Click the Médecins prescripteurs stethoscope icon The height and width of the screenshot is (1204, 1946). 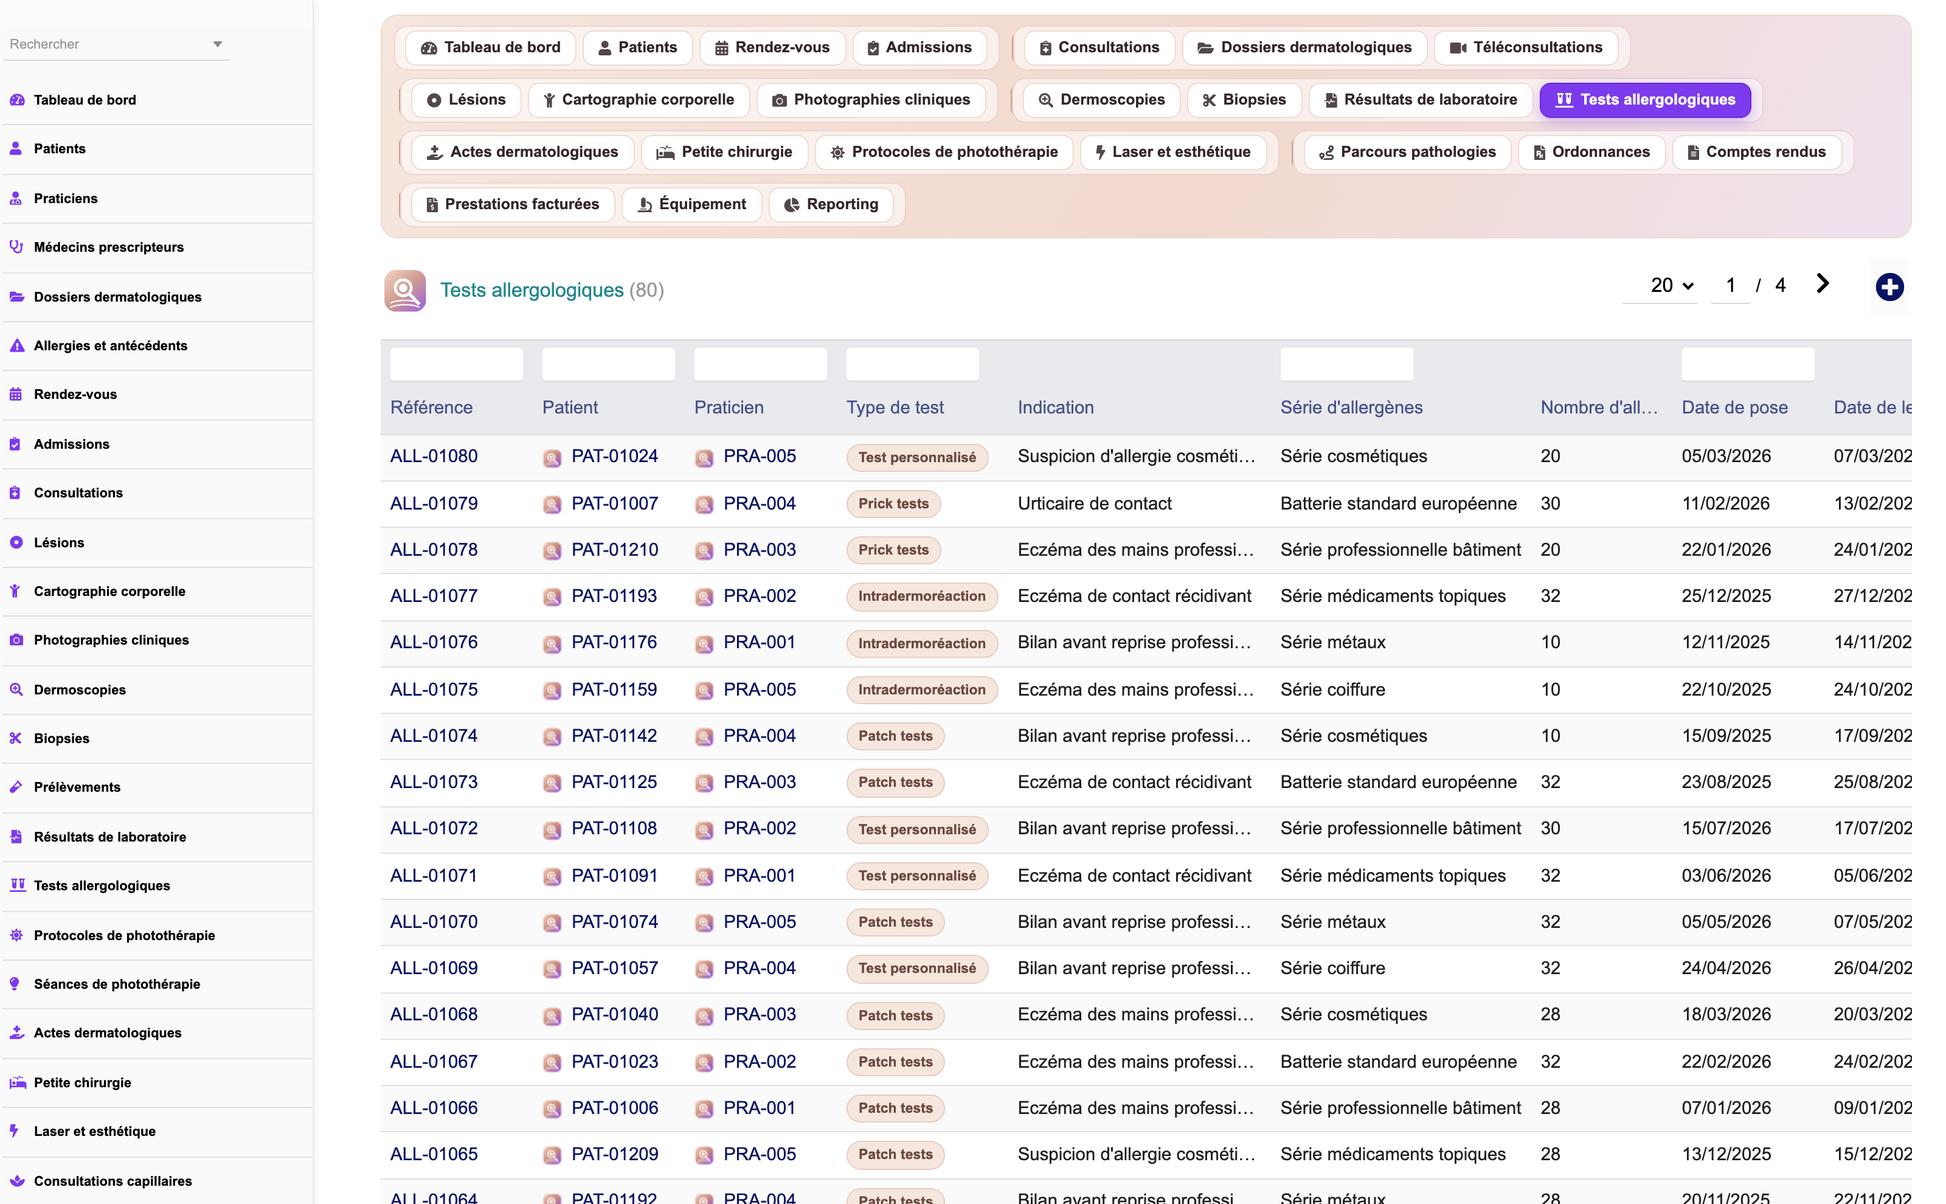pyautogui.click(x=17, y=247)
